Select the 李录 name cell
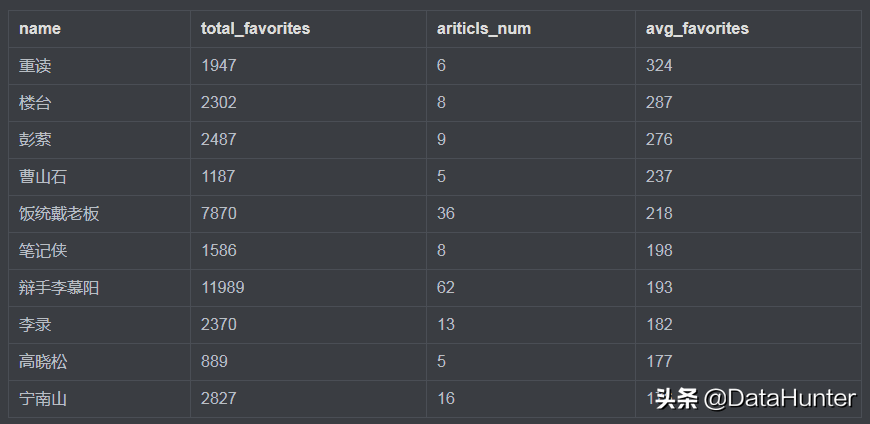Screen dimensions: 870x424 (35, 325)
